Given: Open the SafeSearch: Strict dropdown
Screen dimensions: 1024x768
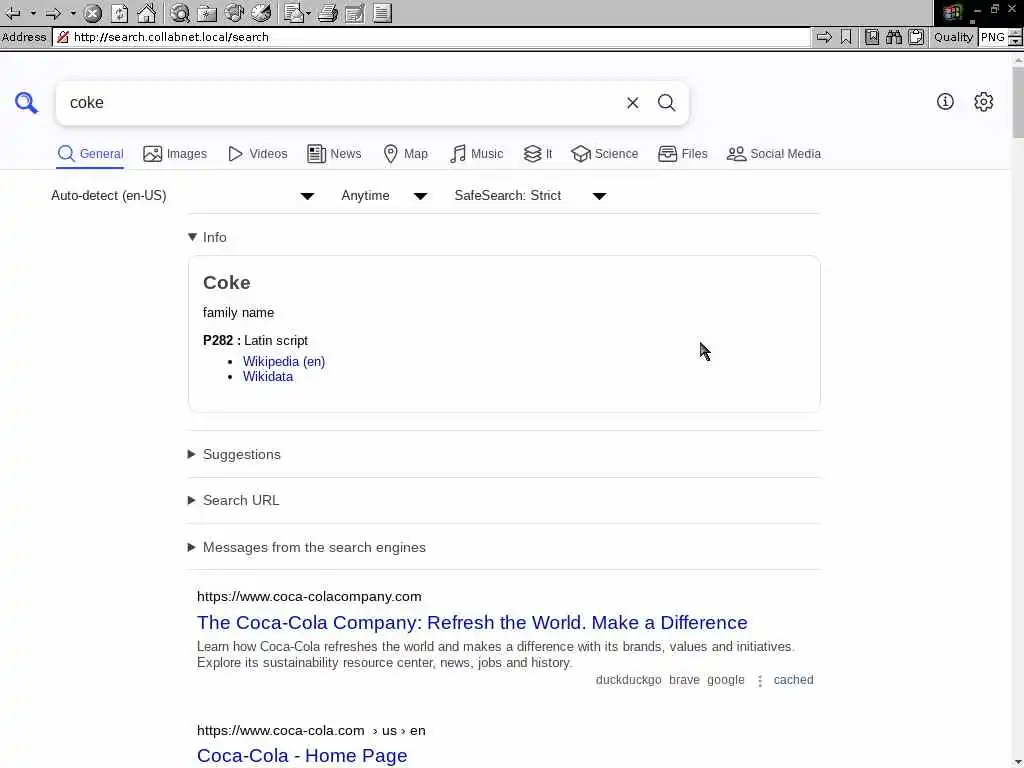Looking at the screenshot, I should point(530,195).
